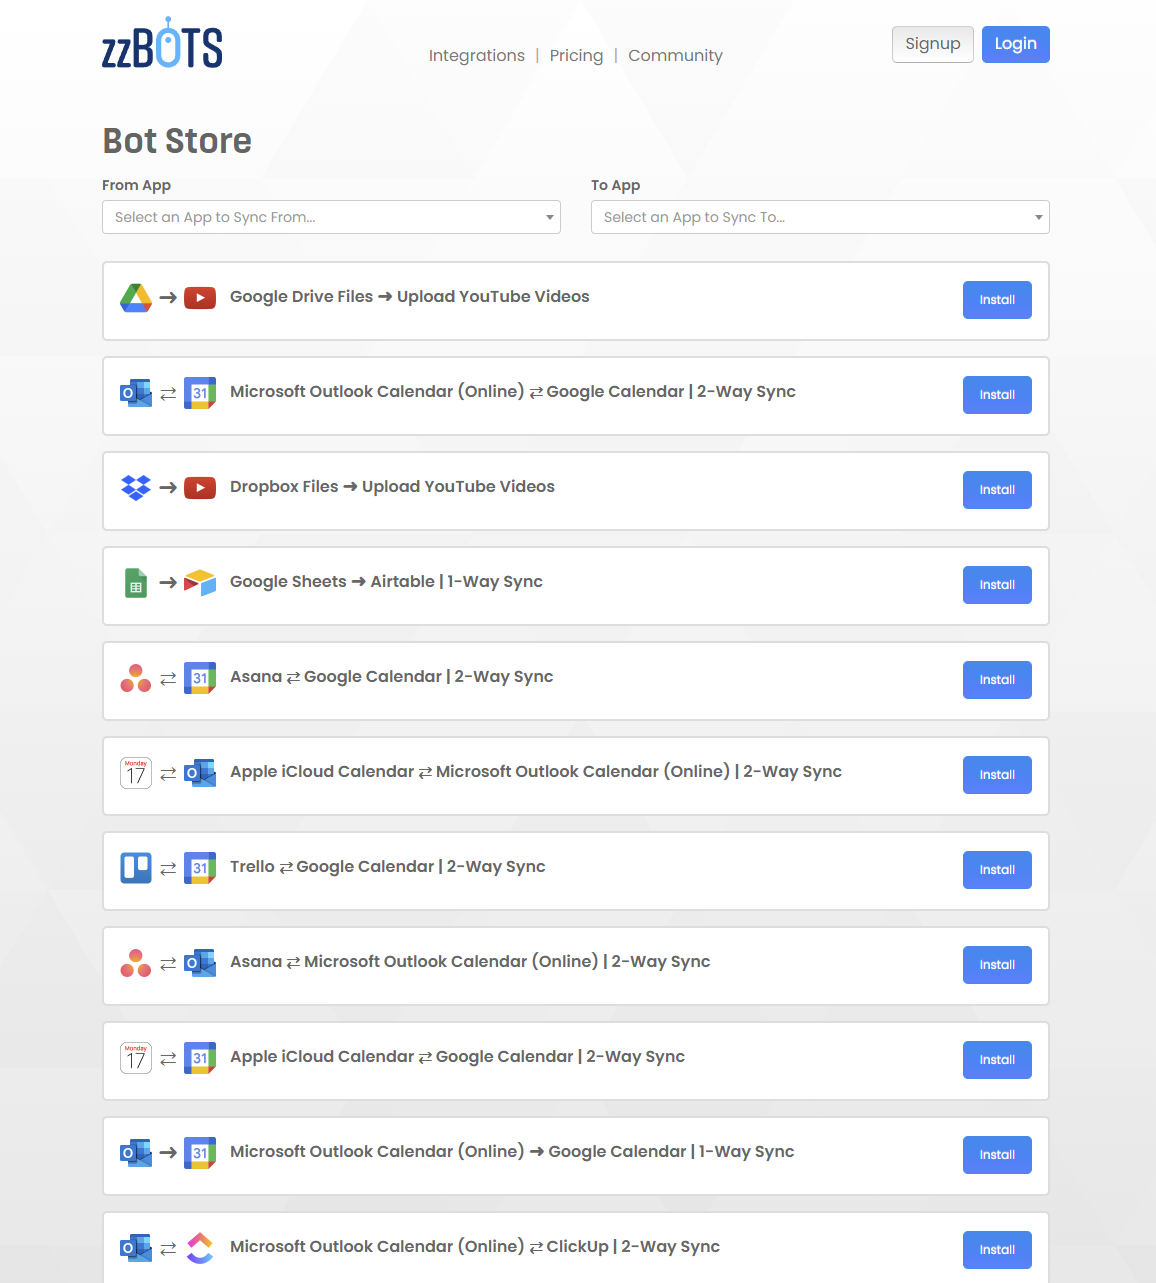1156x1283 pixels.
Task: Open the Integrations menu item
Action: point(476,55)
